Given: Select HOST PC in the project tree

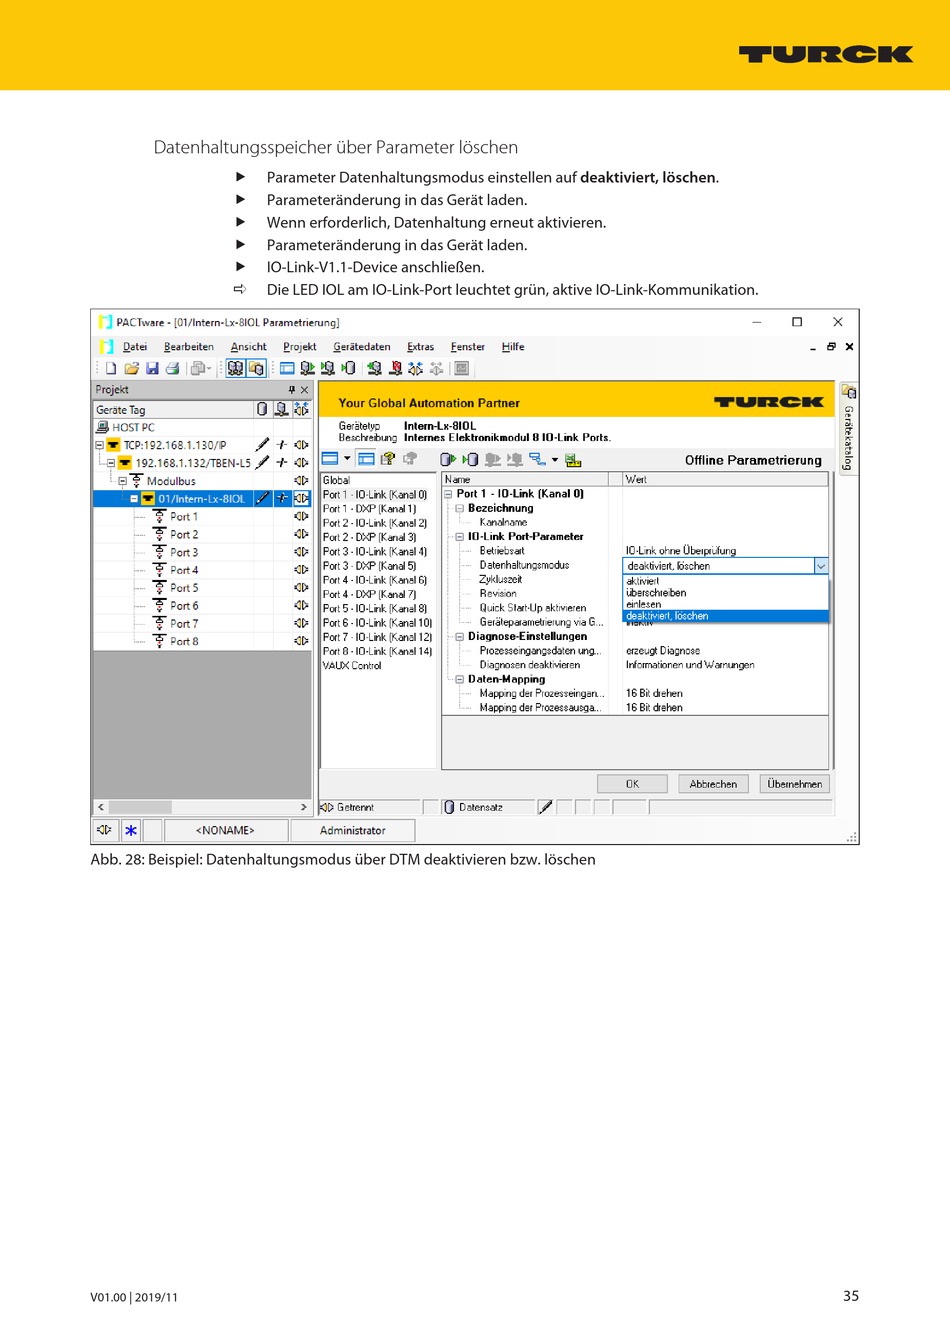Looking at the screenshot, I should pyautogui.click(x=133, y=427).
